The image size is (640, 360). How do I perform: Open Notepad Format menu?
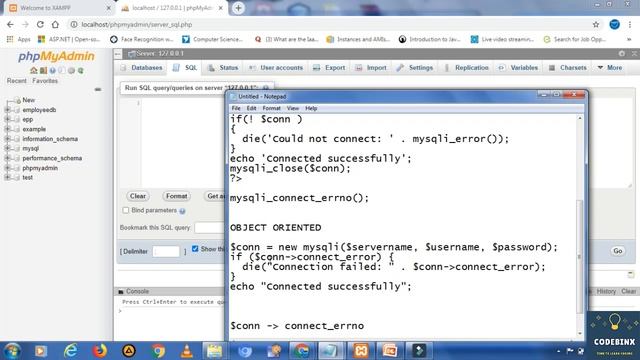tap(271, 109)
